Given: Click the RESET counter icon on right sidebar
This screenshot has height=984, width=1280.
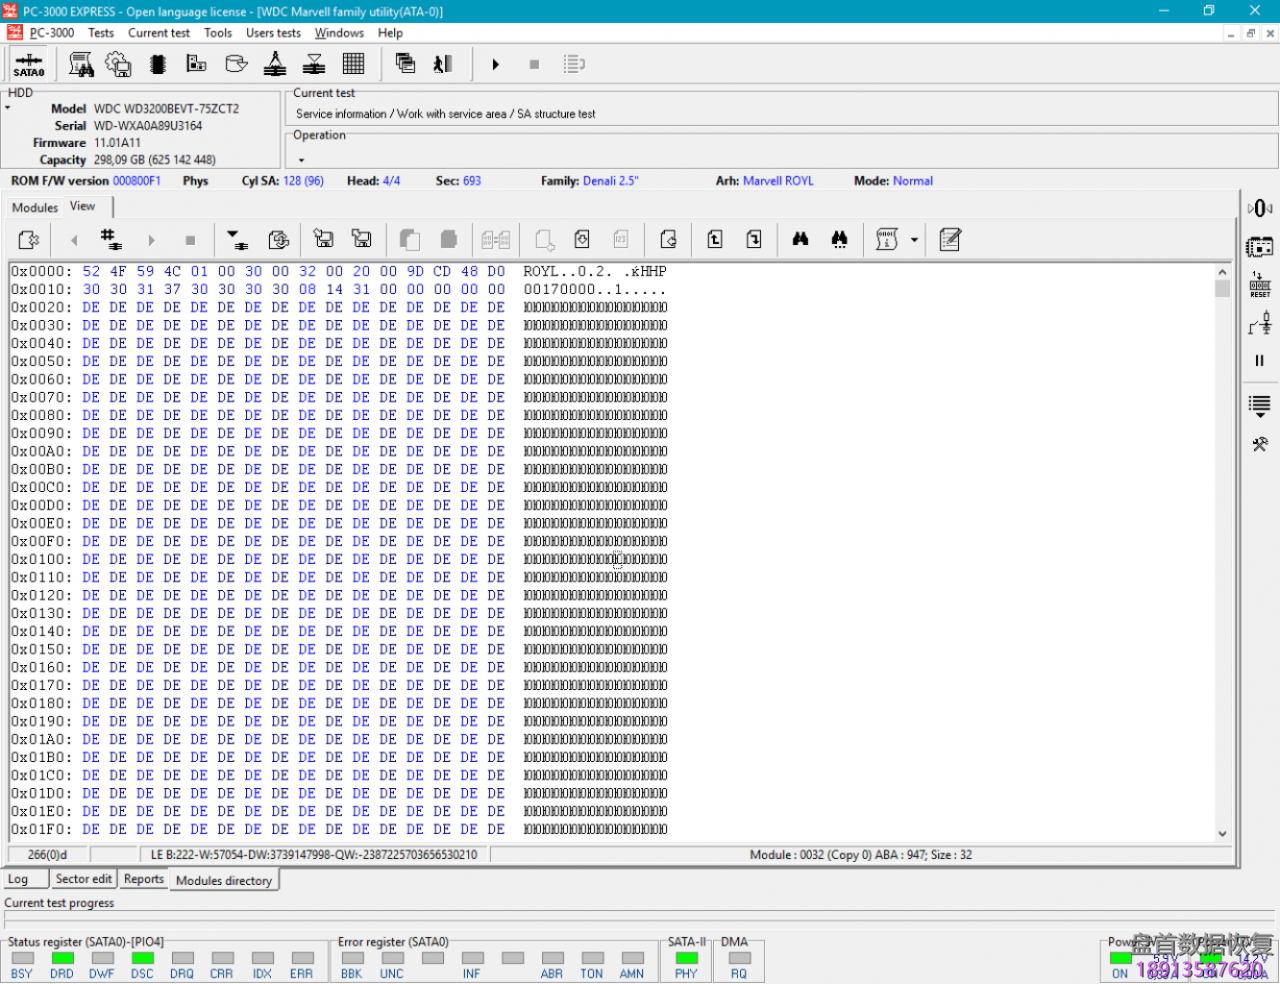Looking at the screenshot, I should click(x=1259, y=286).
